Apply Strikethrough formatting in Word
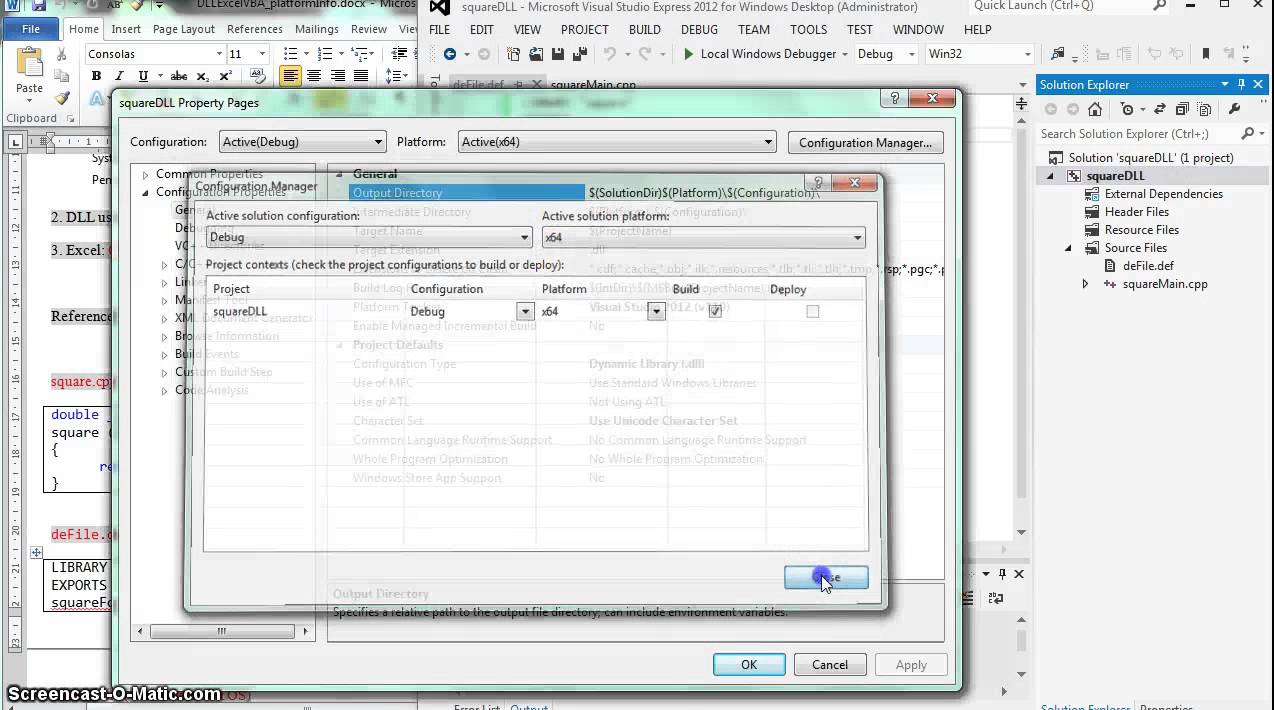The height and width of the screenshot is (710, 1274). [x=179, y=76]
